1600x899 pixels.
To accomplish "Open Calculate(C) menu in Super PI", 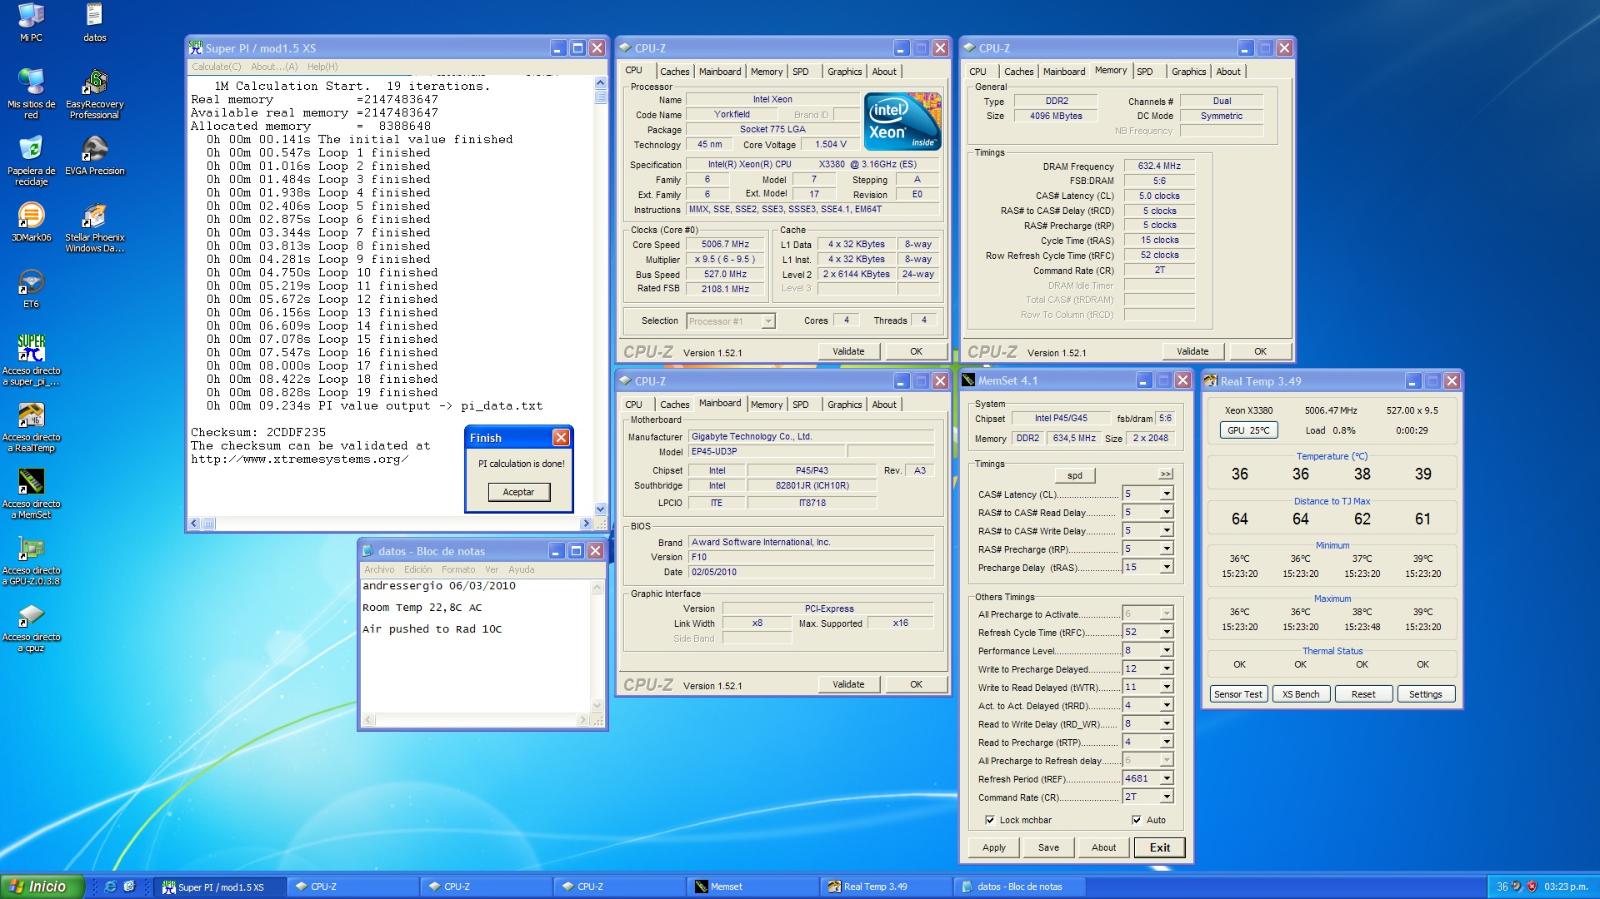I will tap(217, 67).
